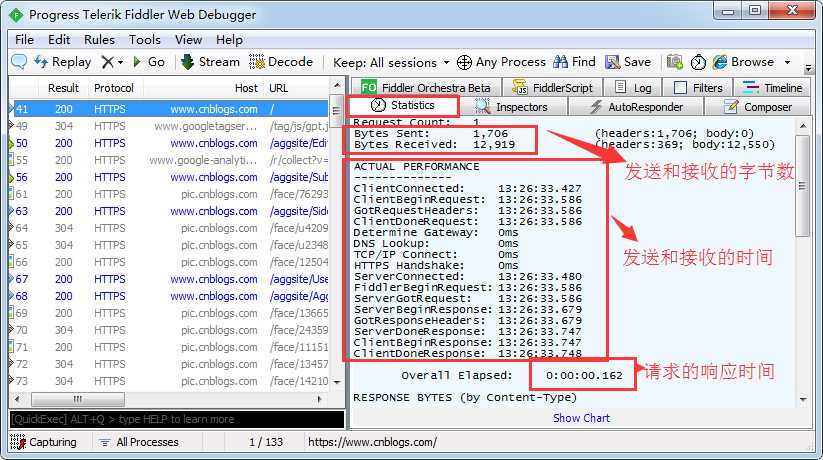Click the Show Chart link
The image size is (823, 460).
point(581,418)
